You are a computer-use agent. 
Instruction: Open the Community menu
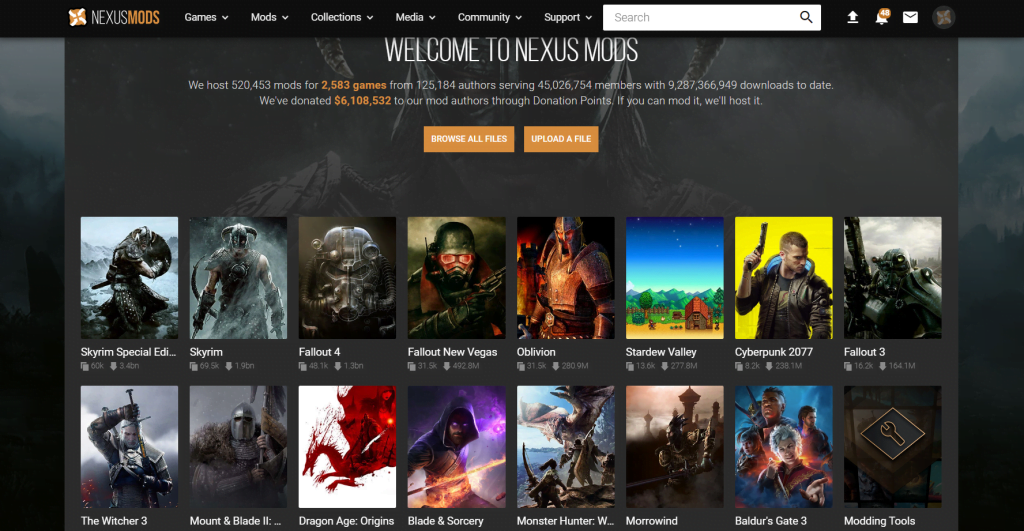tap(489, 17)
